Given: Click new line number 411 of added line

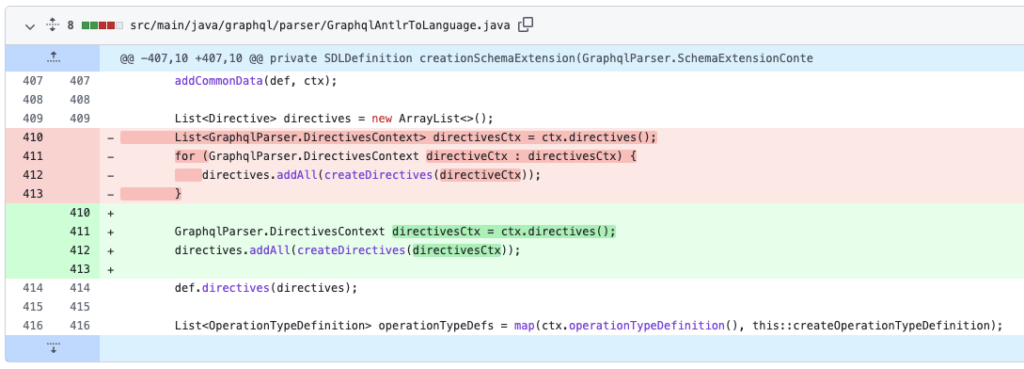Looking at the screenshot, I should point(79,231).
